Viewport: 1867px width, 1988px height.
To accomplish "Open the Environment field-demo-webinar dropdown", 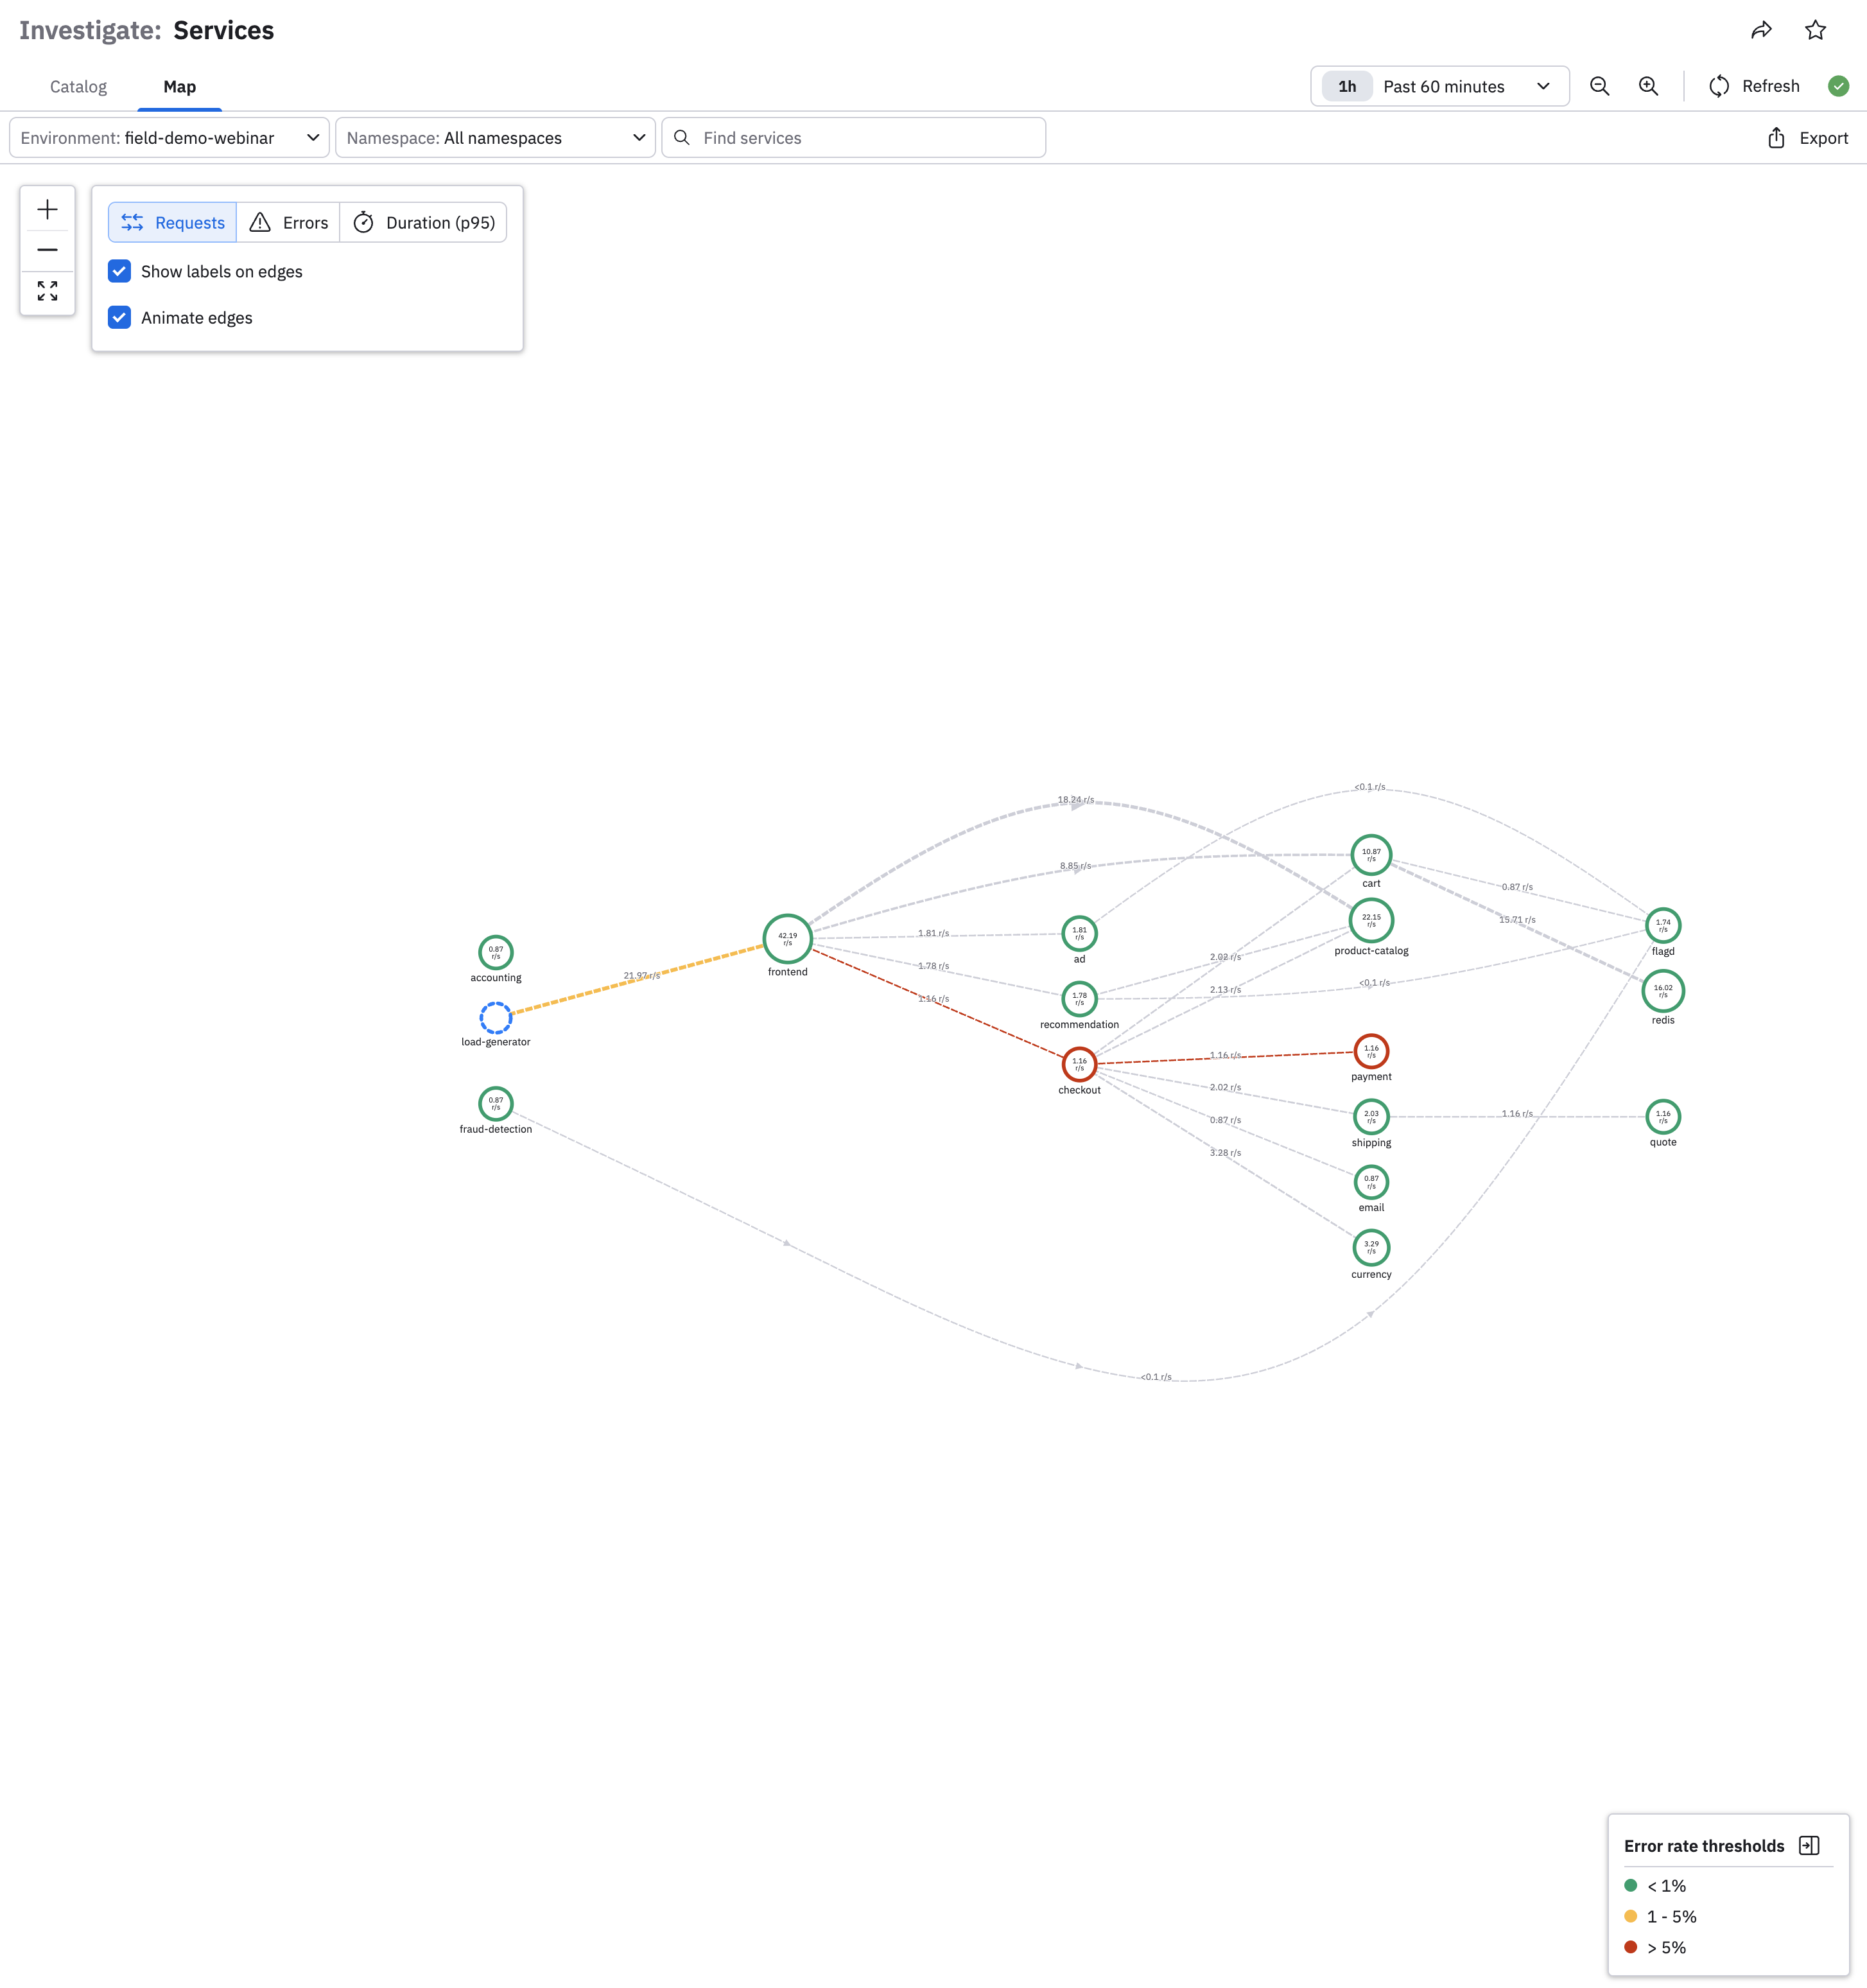I will pos(169,138).
